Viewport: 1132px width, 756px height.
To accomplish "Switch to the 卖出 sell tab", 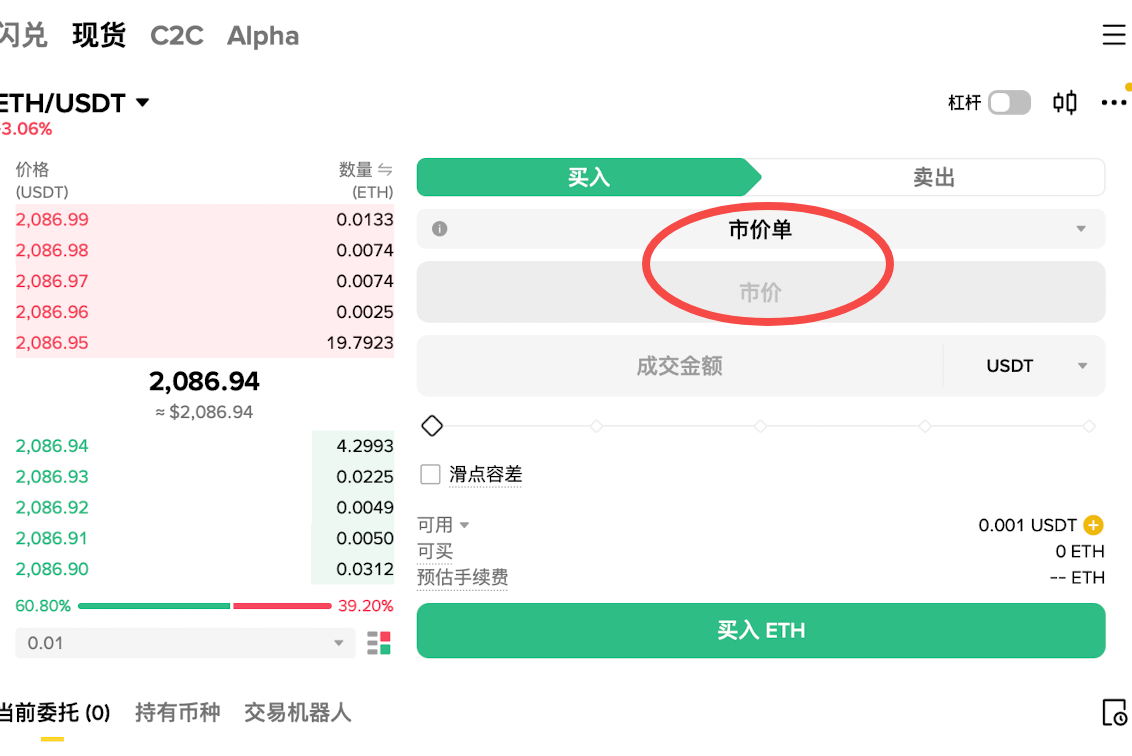I will tap(934, 177).
